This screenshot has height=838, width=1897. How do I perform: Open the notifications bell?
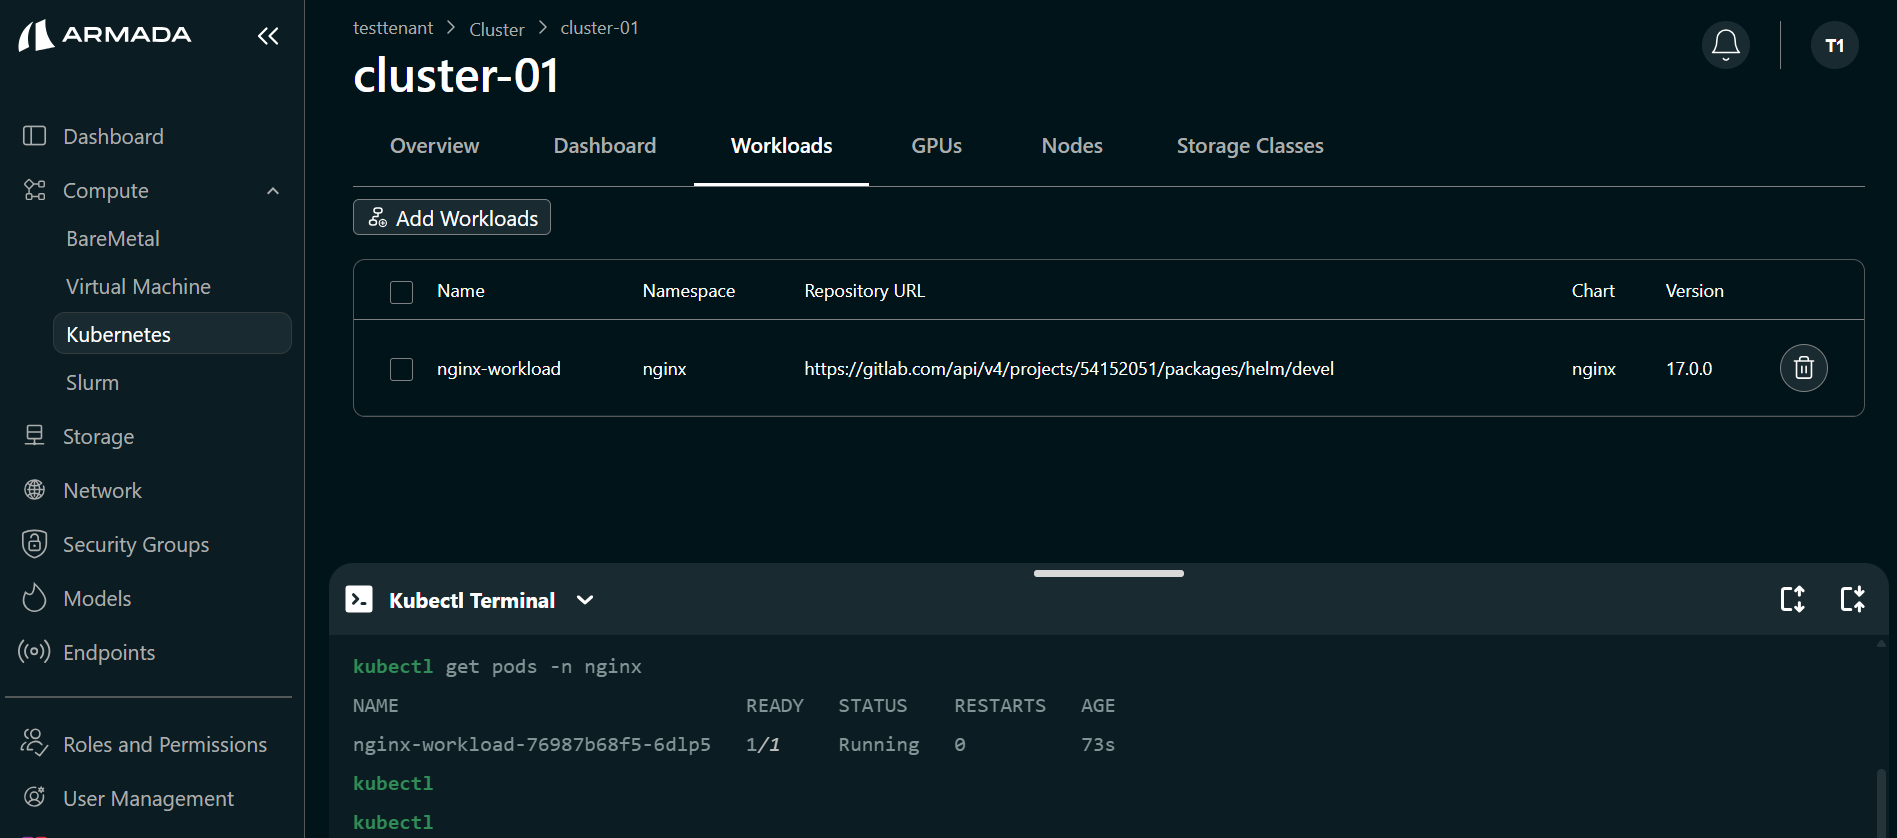(1726, 45)
